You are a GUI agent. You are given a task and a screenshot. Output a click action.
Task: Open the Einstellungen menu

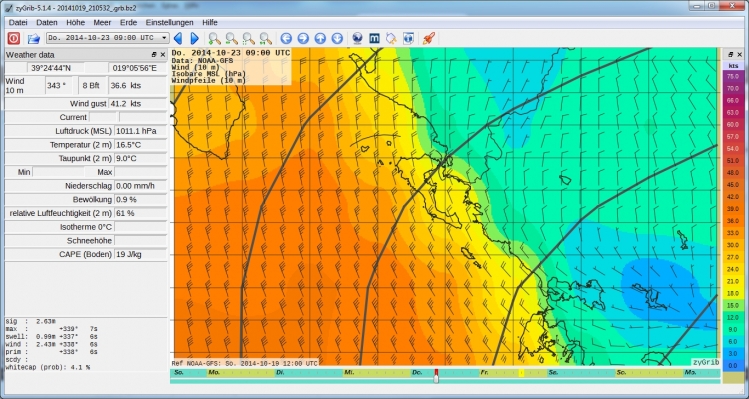tap(170, 22)
